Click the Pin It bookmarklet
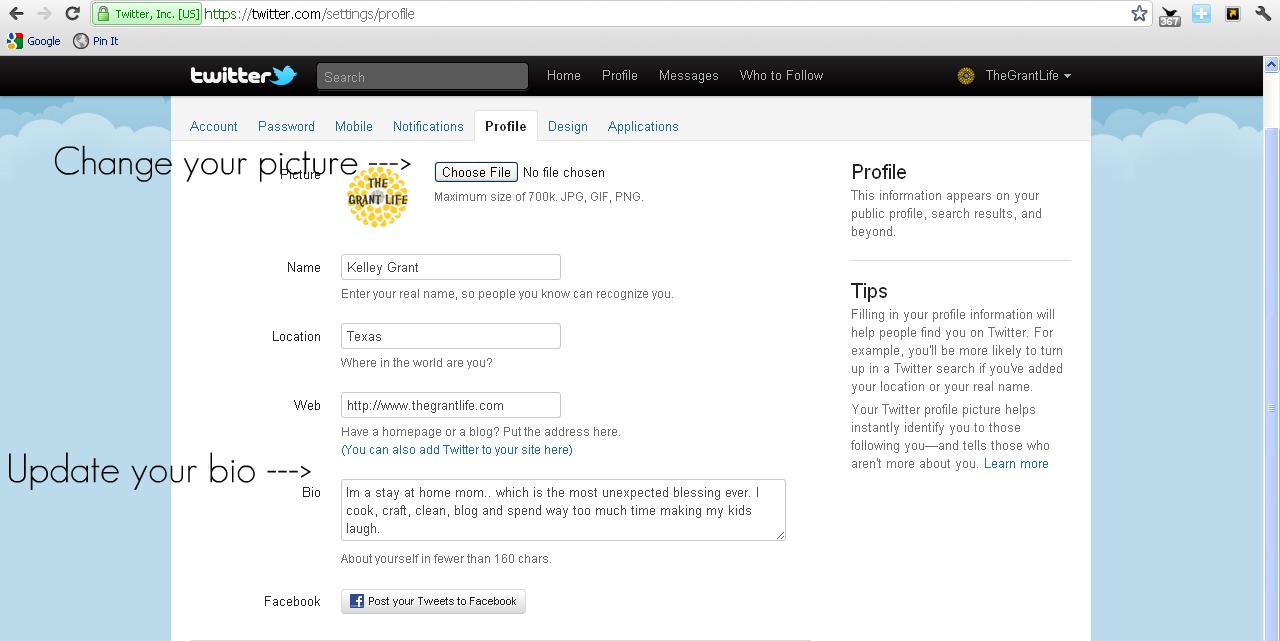The width and height of the screenshot is (1280, 641). point(96,41)
